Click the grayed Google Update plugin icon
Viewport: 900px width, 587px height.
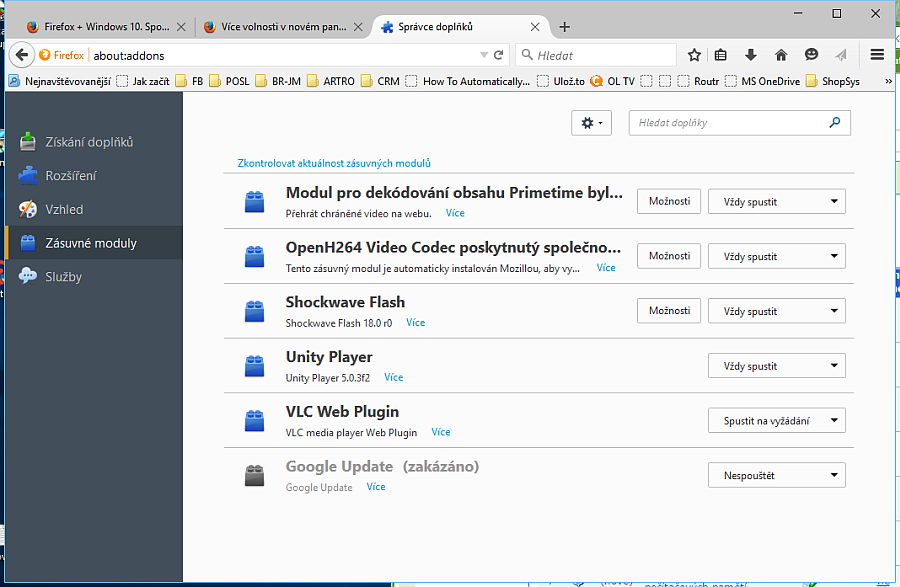click(x=254, y=474)
